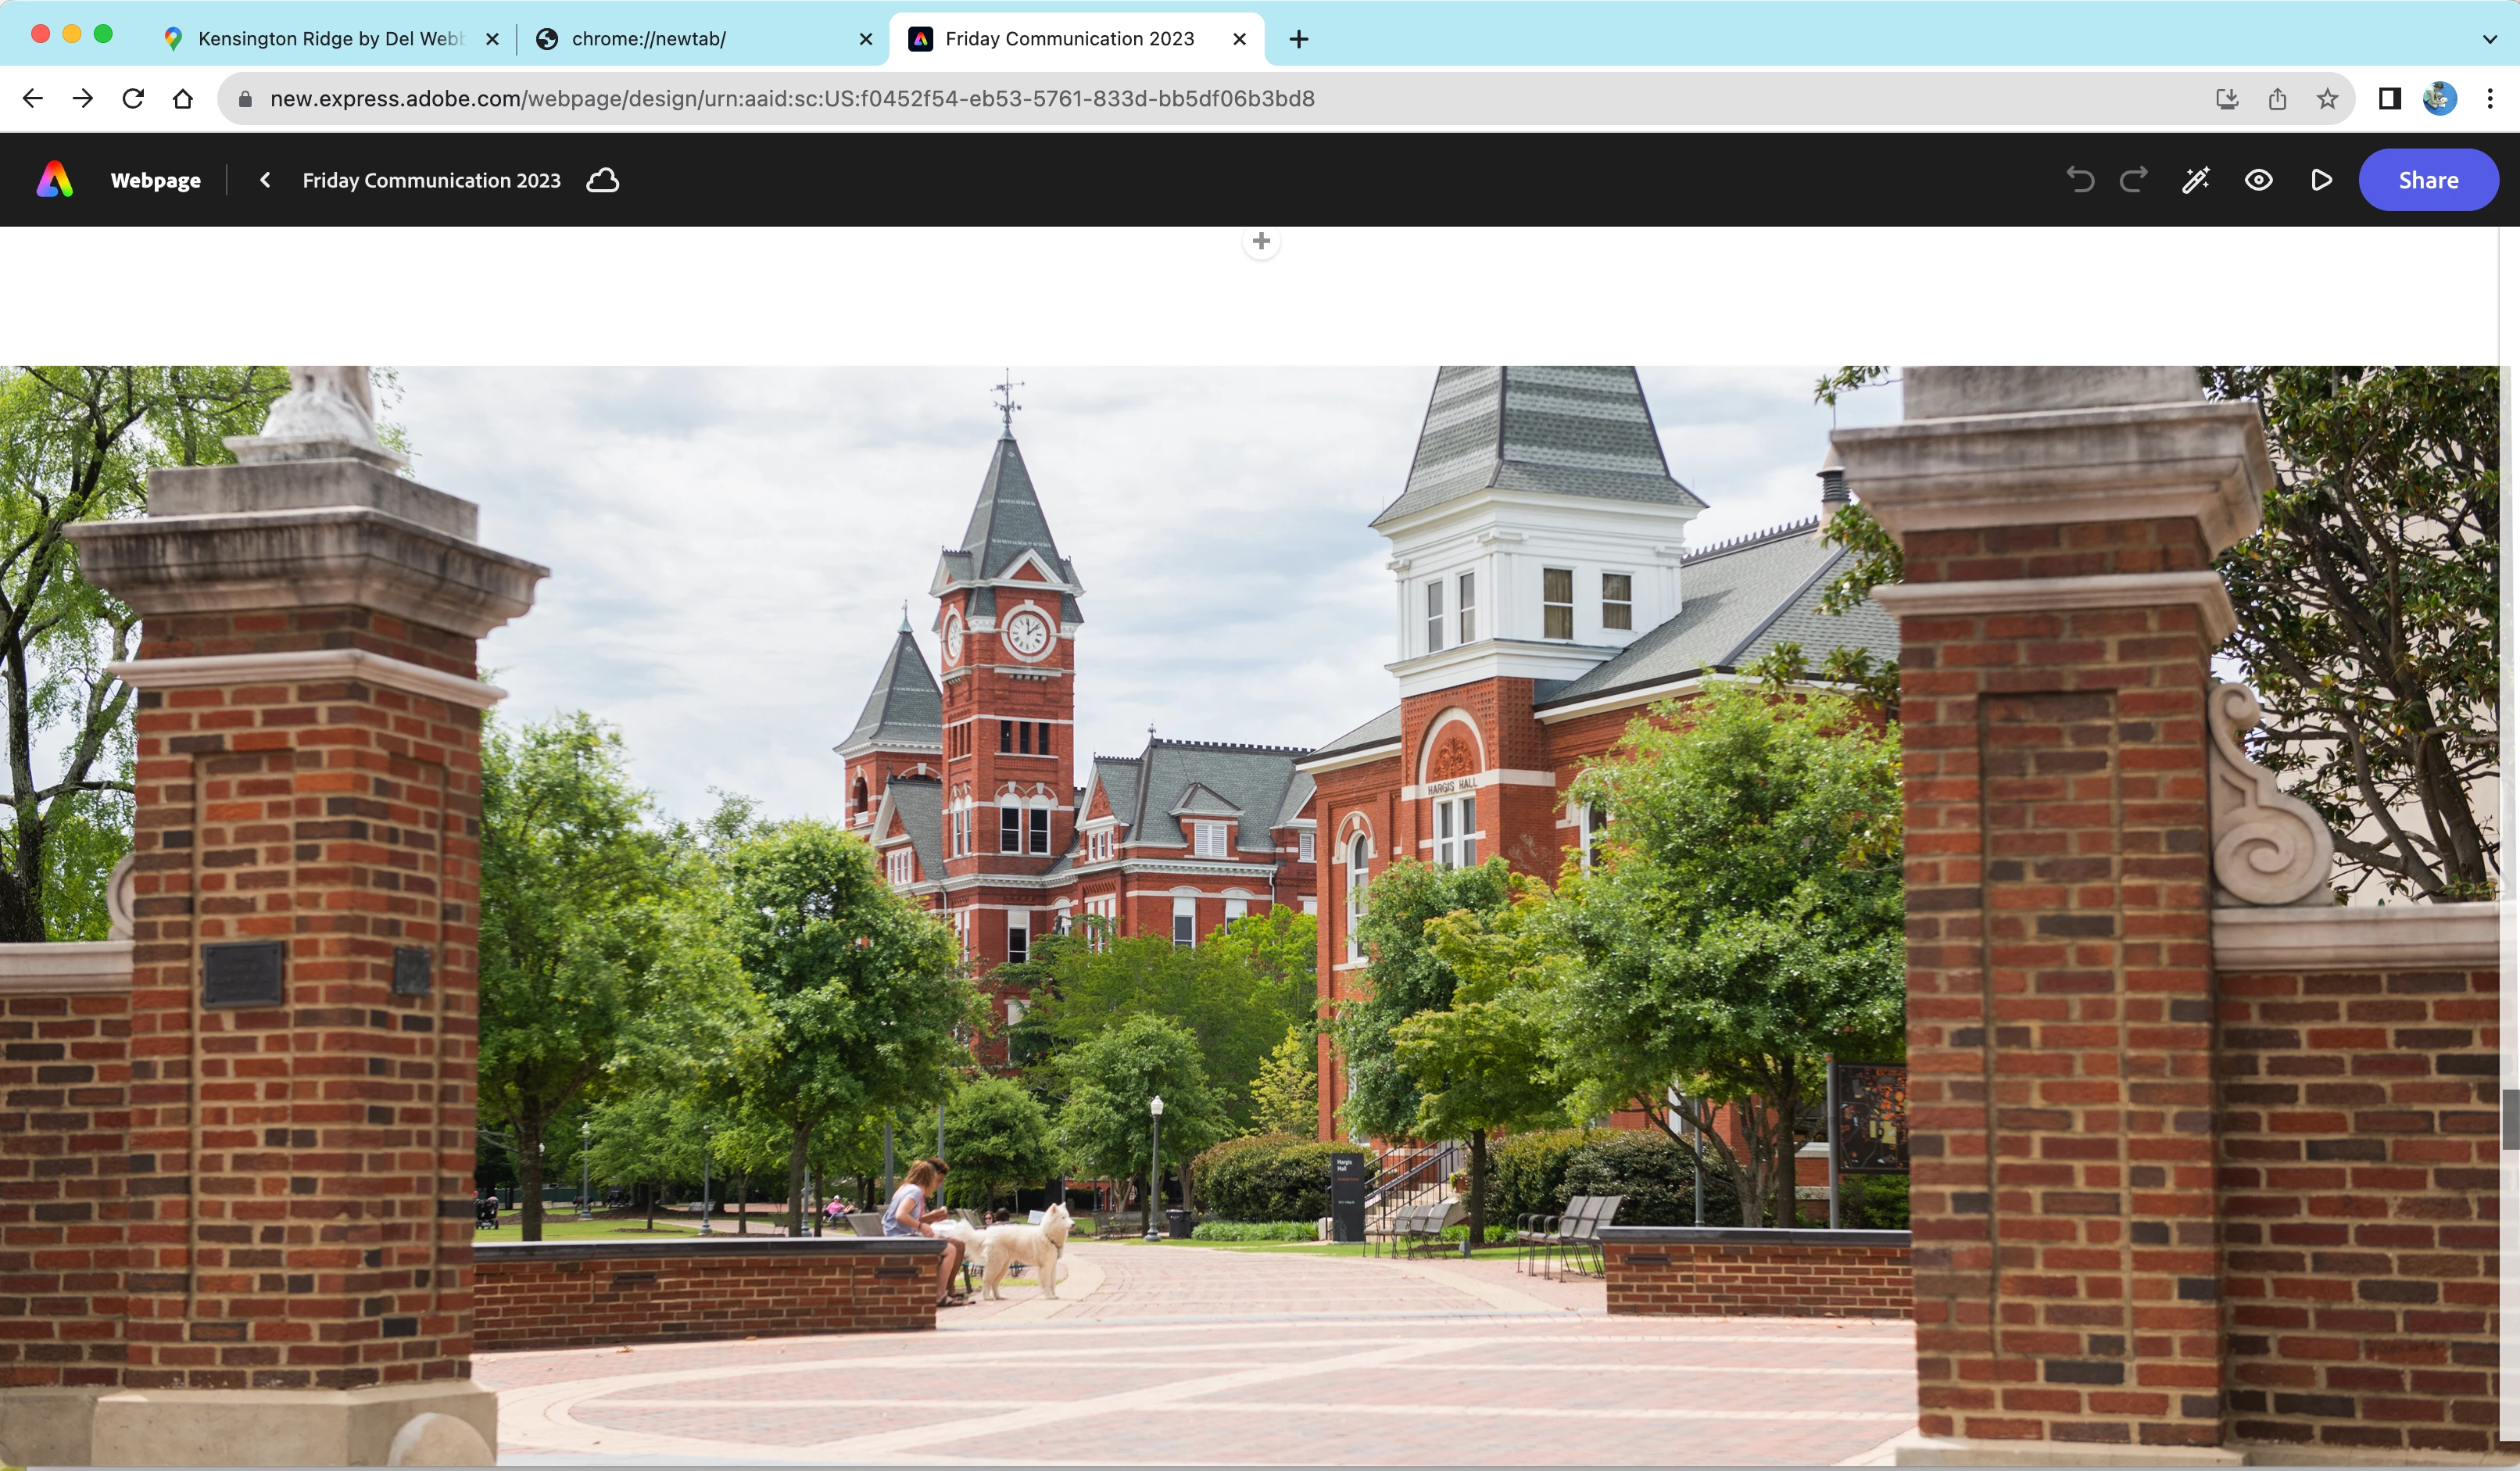
Task: Reload the current page
Action: click(x=133, y=98)
